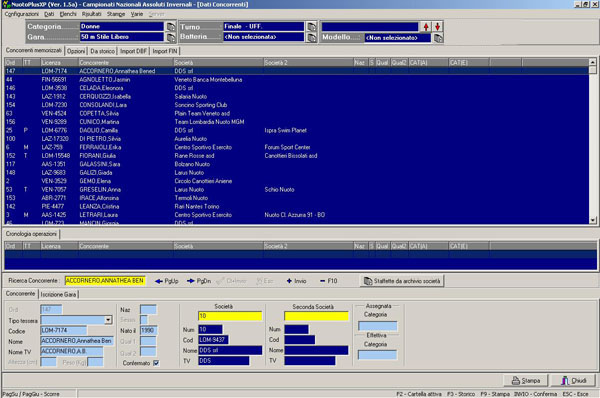Click the red down arrow button
Screen dimensions: 600x398
click(x=437, y=27)
